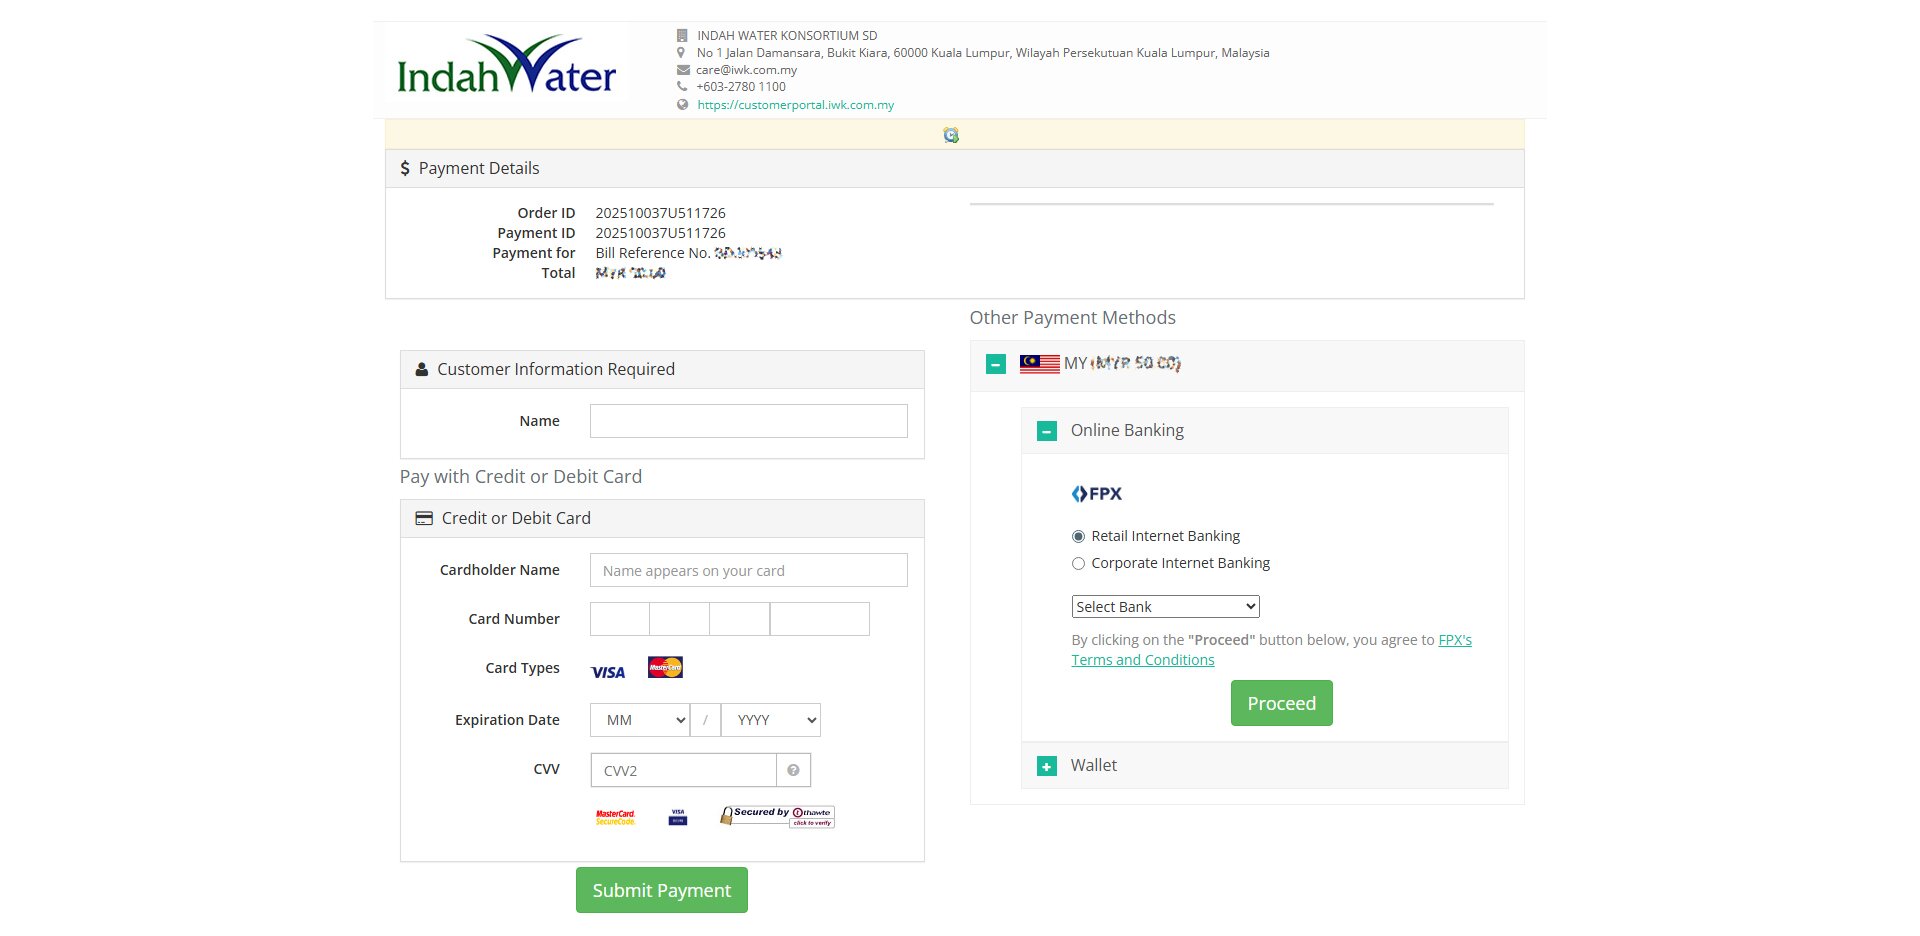Viewport: 1920px width, 936px height.
Task: Collapse the Online Banking section
Action: click(x=1047, y=432)
